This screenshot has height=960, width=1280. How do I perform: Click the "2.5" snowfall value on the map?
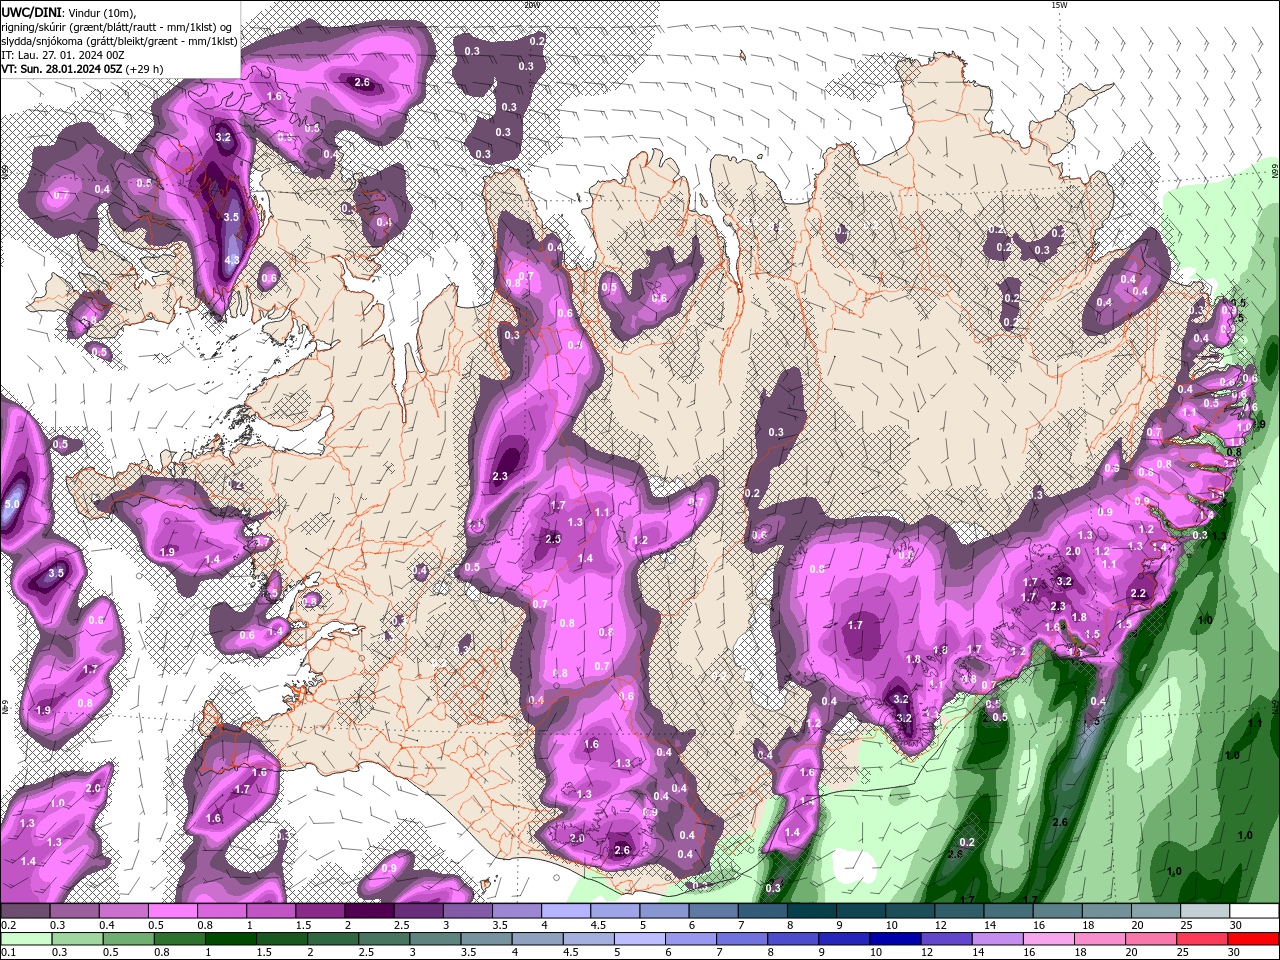coord(553,539)
